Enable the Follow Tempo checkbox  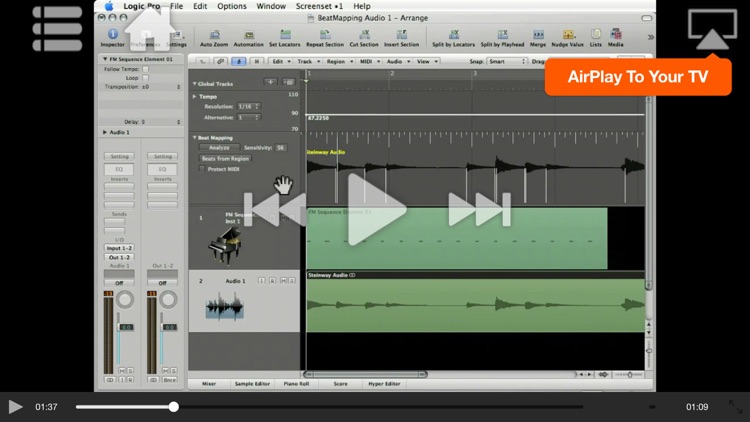(145, 69)
